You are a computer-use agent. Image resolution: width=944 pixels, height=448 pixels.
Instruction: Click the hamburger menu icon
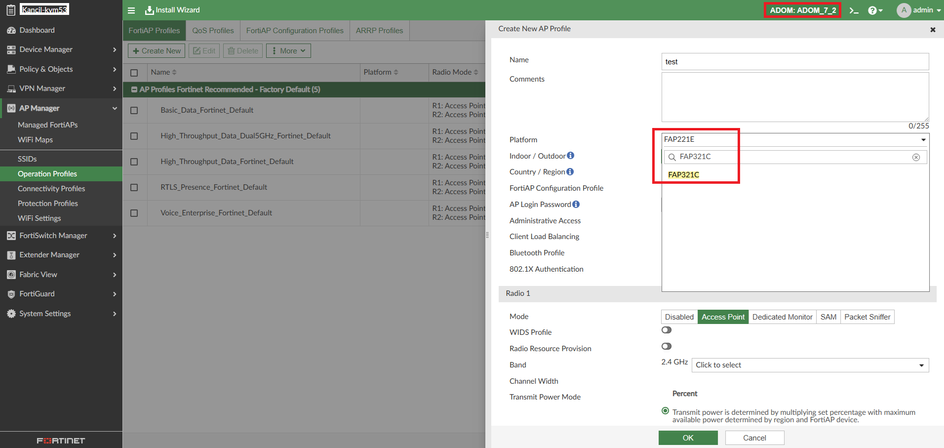(x=131, y=10)
